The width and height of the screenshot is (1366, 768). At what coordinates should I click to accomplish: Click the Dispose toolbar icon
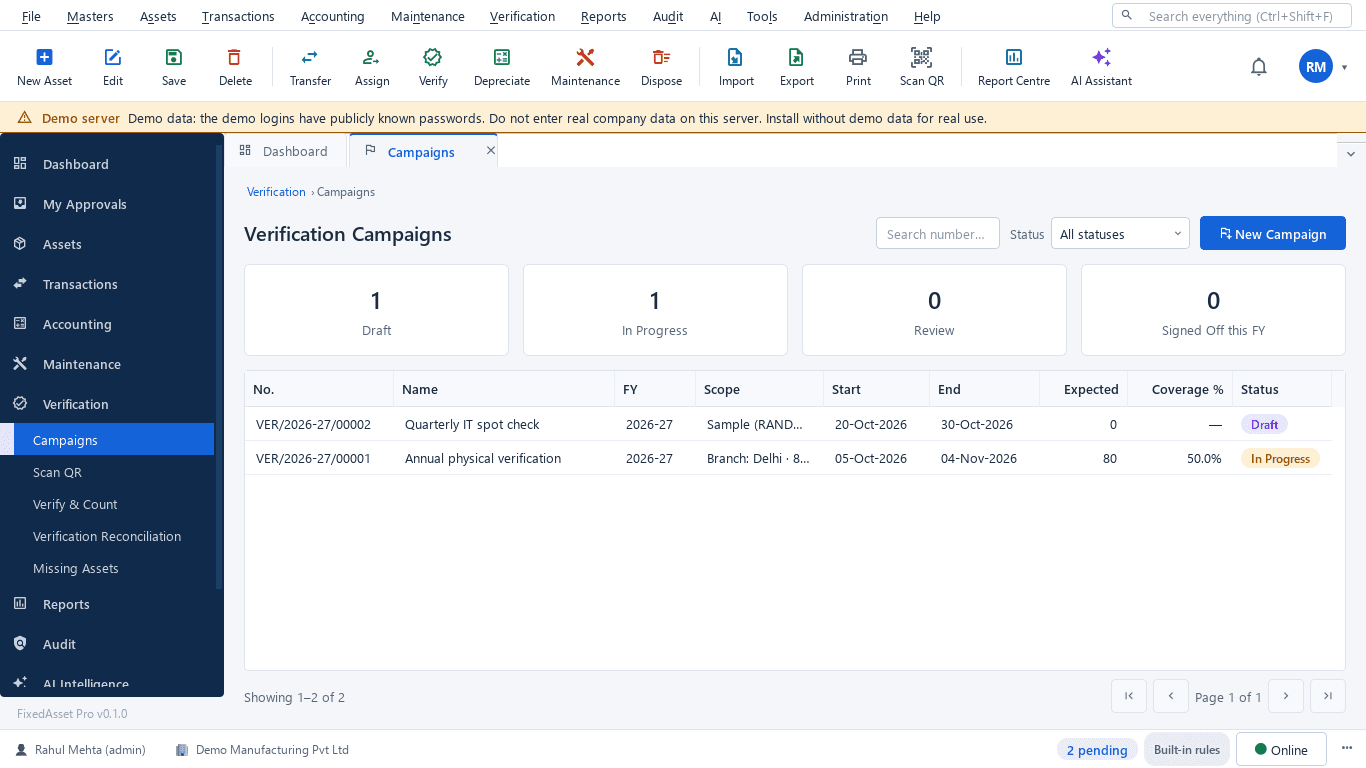tap(661, 68)
